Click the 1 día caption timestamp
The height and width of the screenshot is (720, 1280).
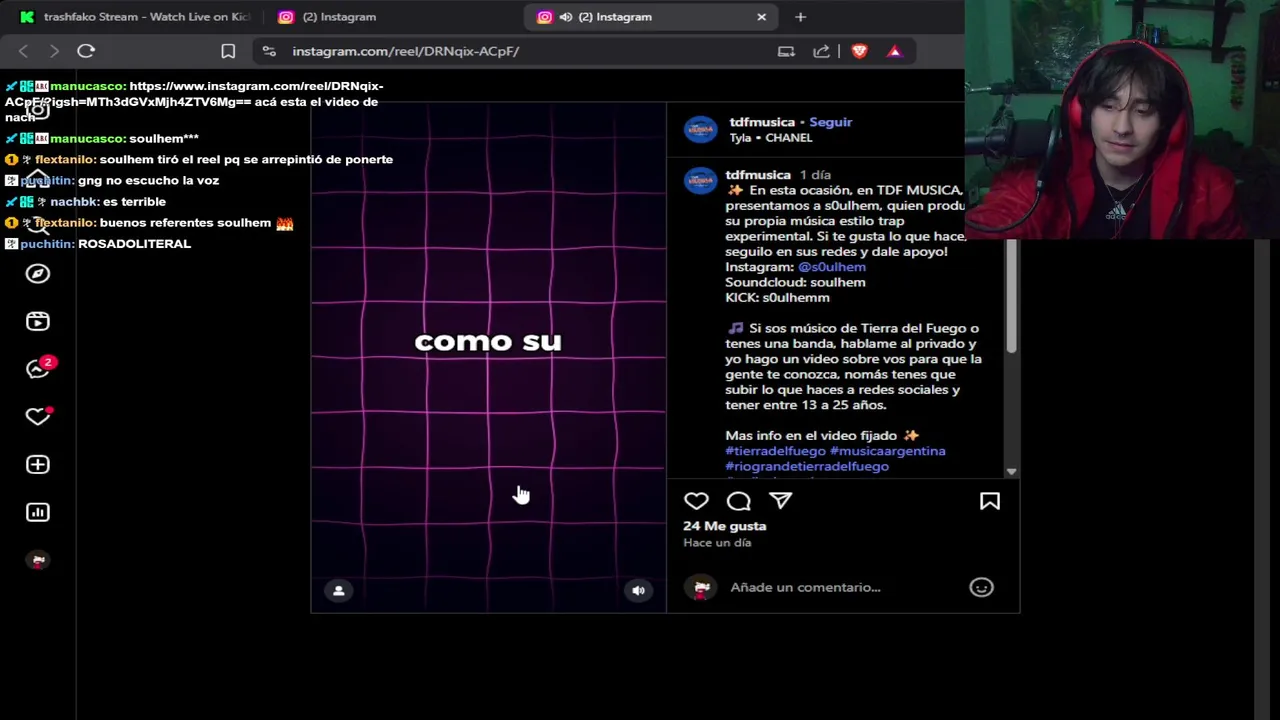(x=815, y=175)
